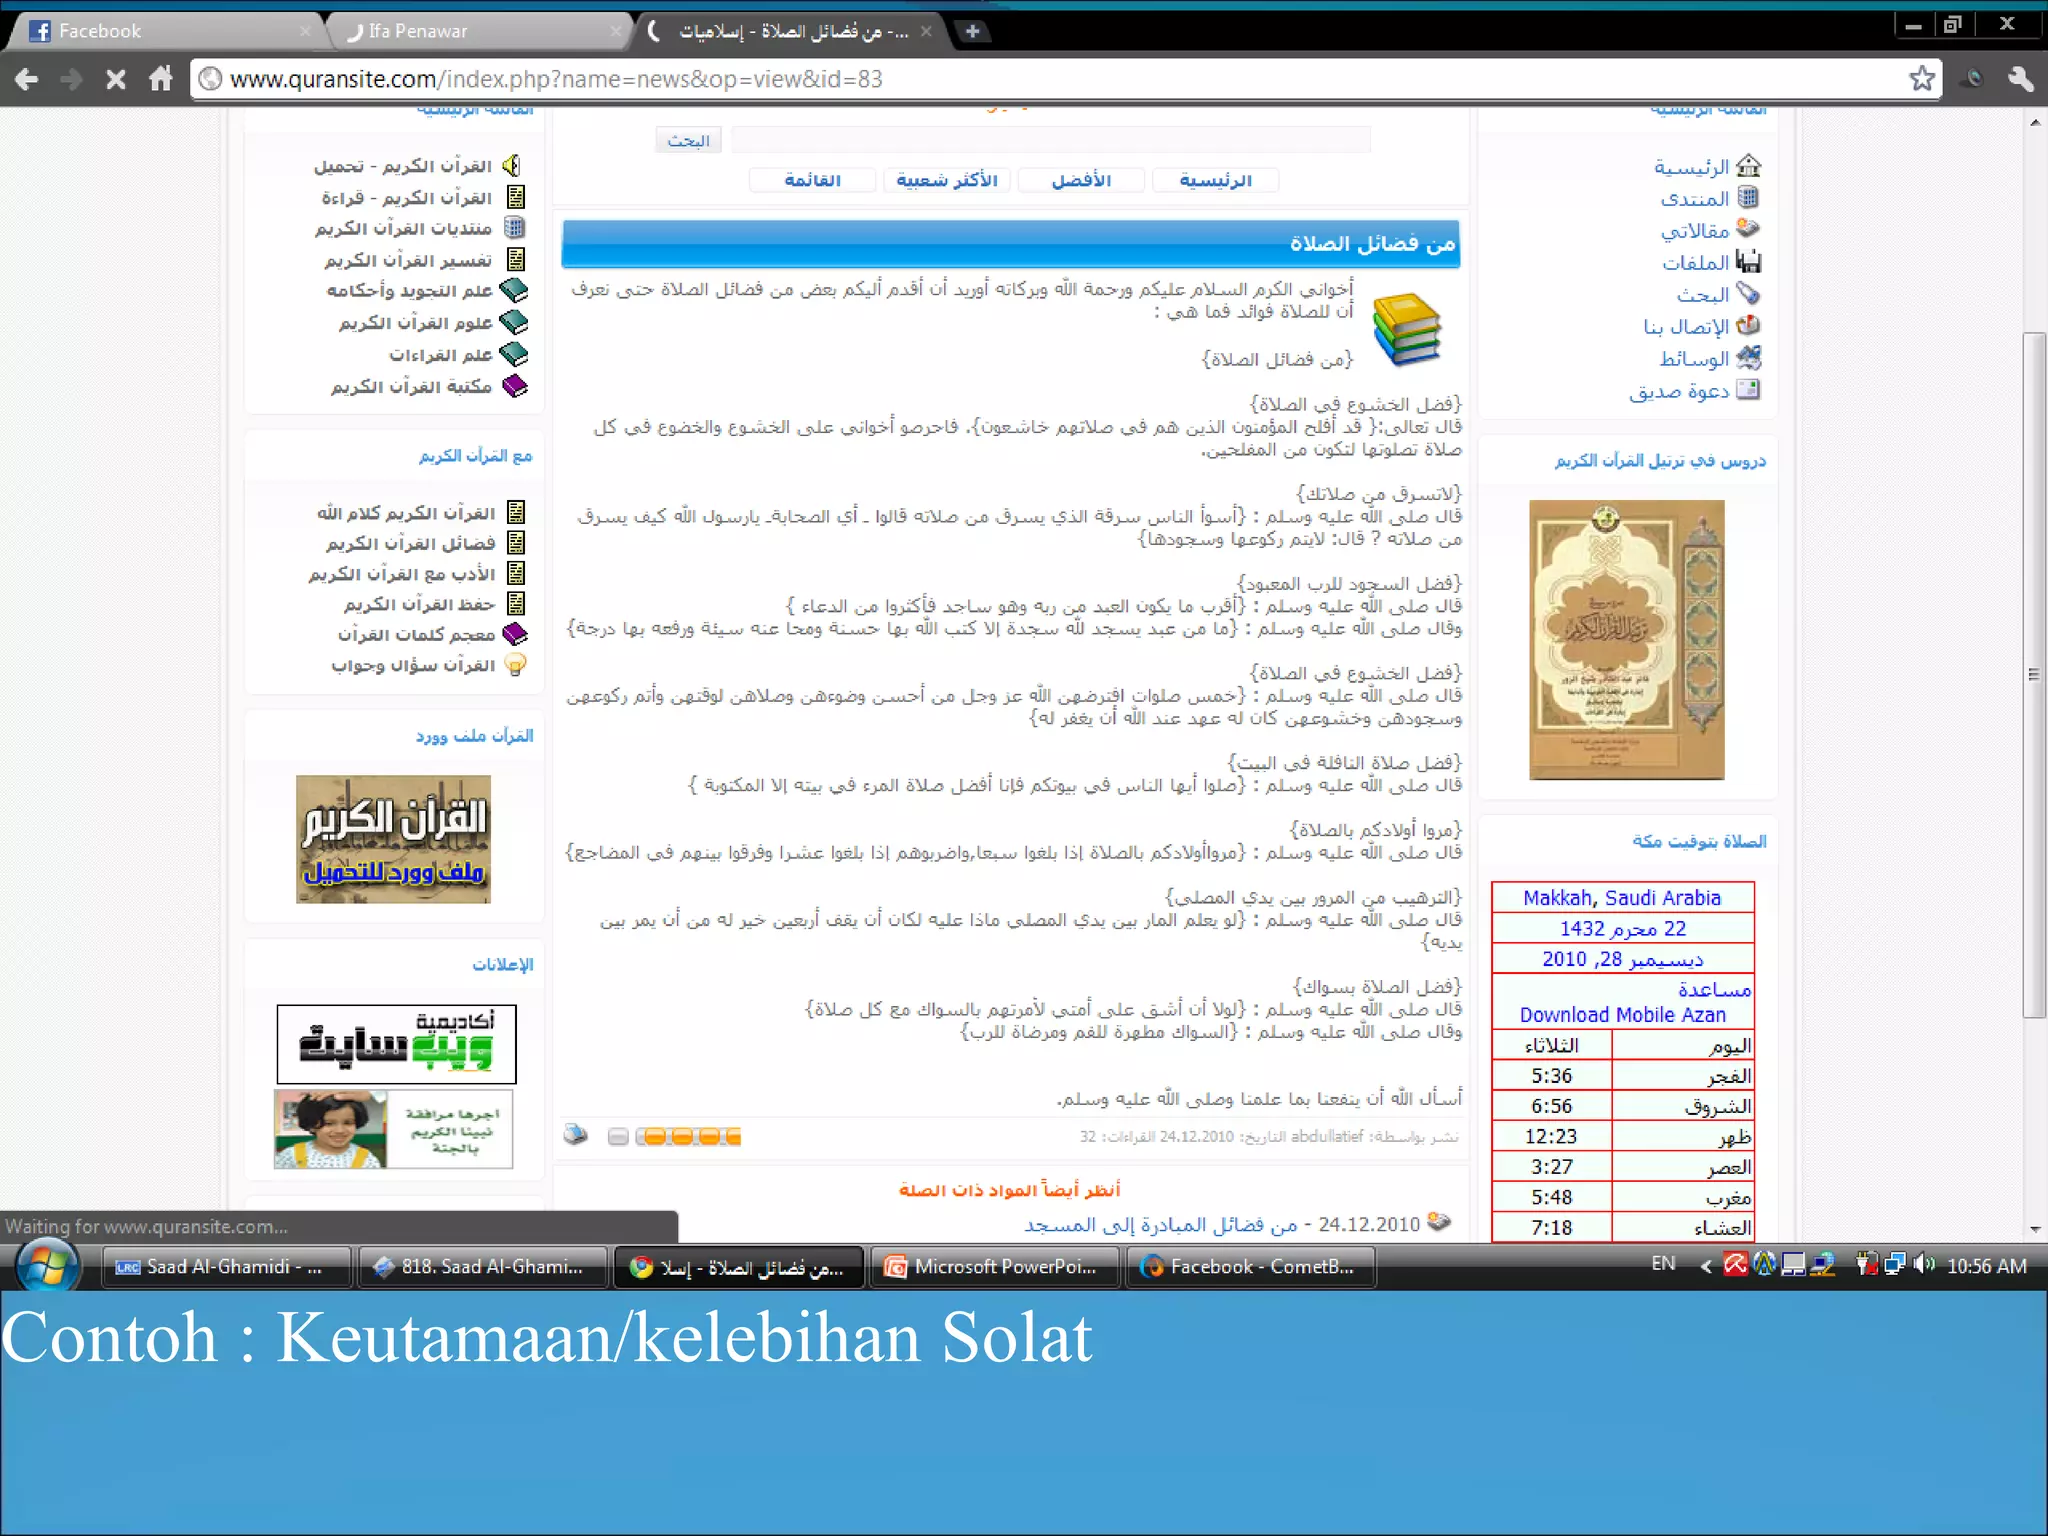Click the page vertical scrollbar thumb

coord(2034,674)
